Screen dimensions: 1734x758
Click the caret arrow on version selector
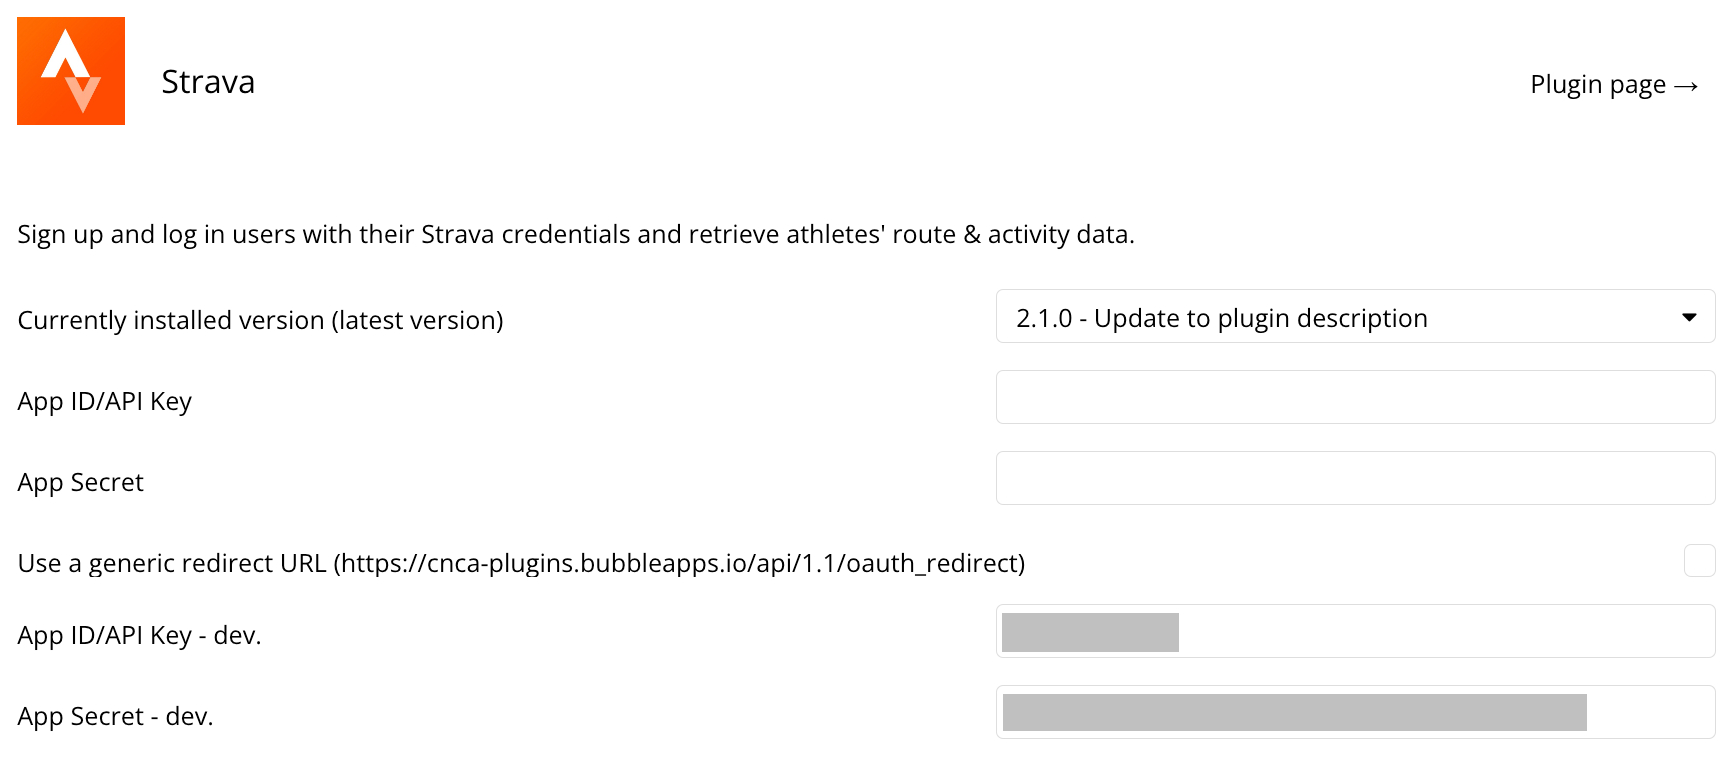point(1689,317)
